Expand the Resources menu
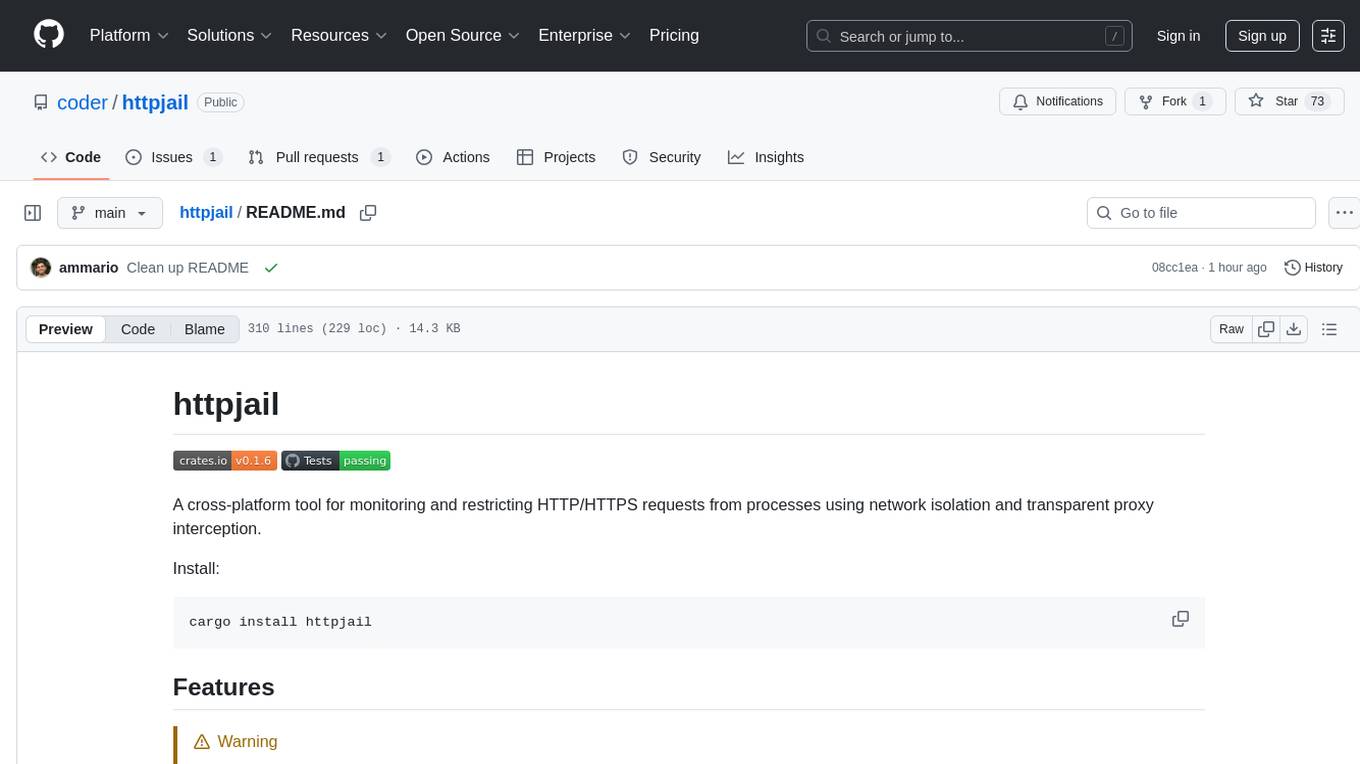1360x764 pixels. point(339,35)
